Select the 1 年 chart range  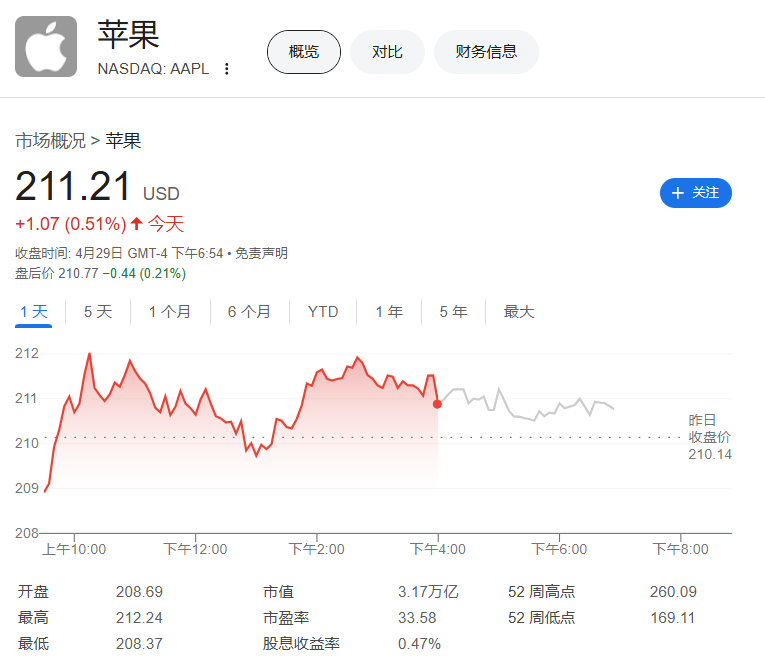coord(389,311)
